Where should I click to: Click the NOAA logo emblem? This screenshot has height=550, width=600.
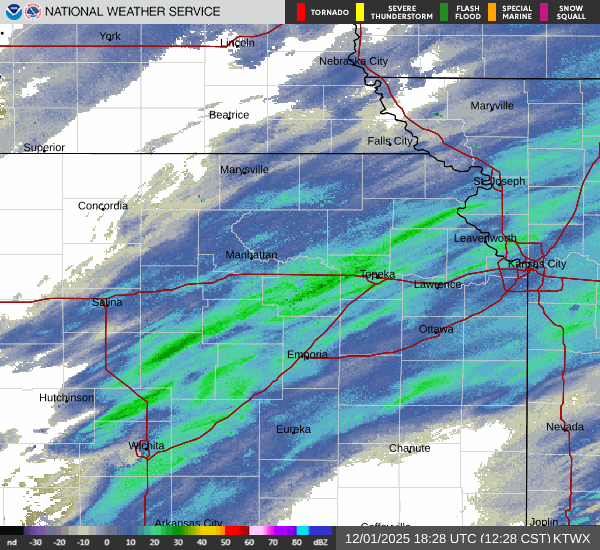pyautogui.click(x=12, y=12)
